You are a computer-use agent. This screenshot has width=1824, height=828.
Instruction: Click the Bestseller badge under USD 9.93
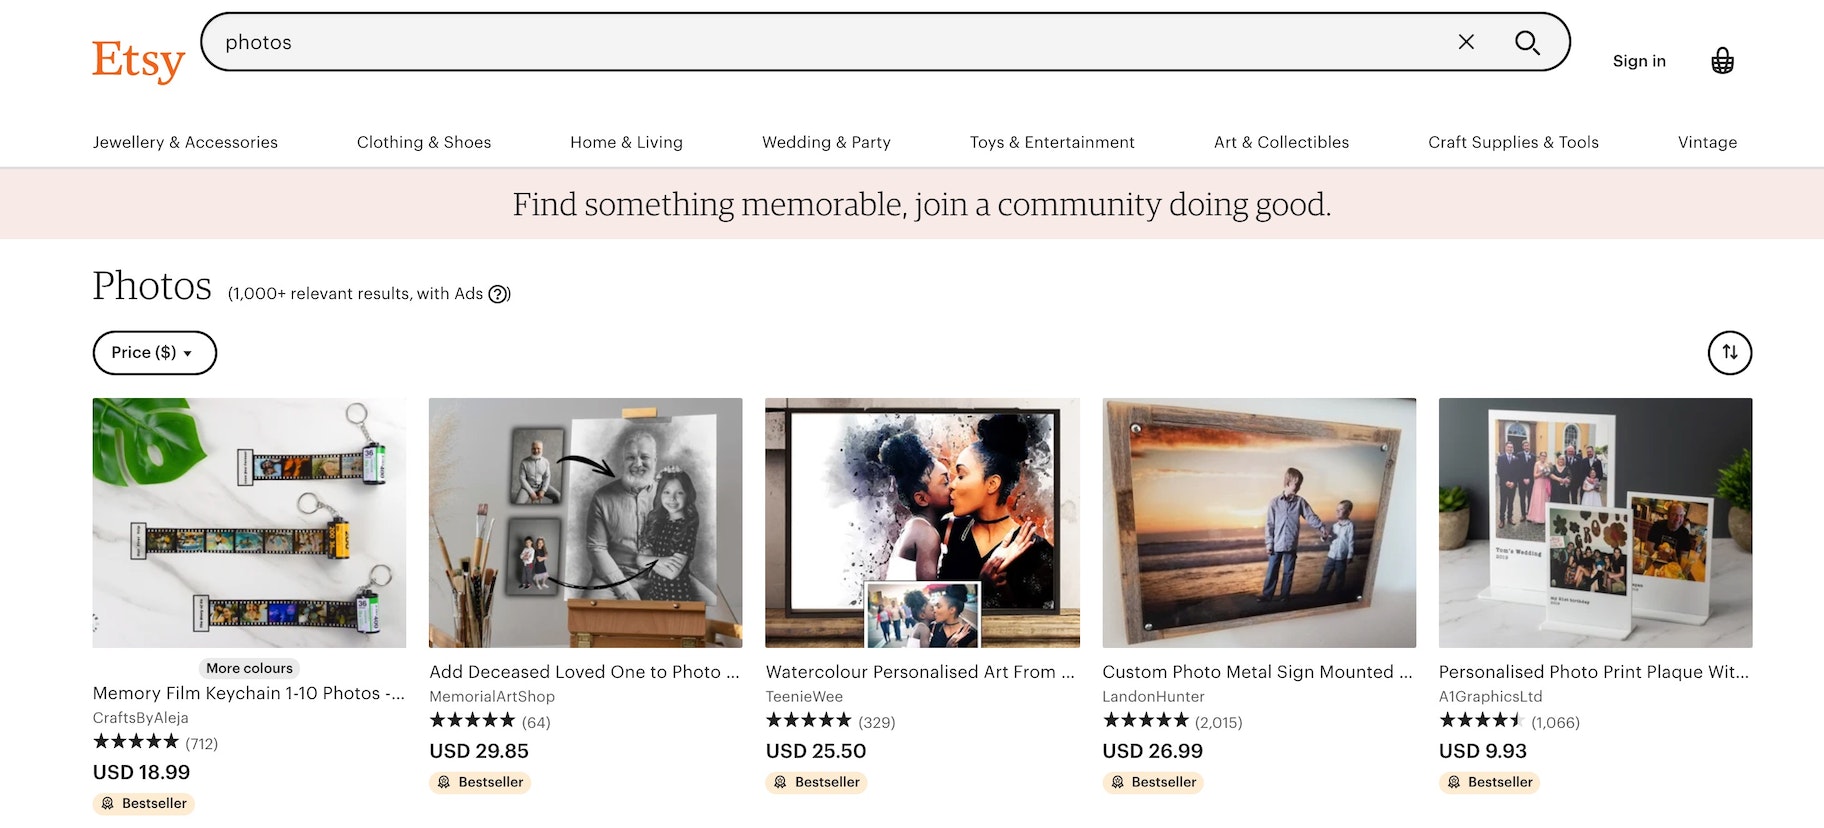click(1489, 782)
